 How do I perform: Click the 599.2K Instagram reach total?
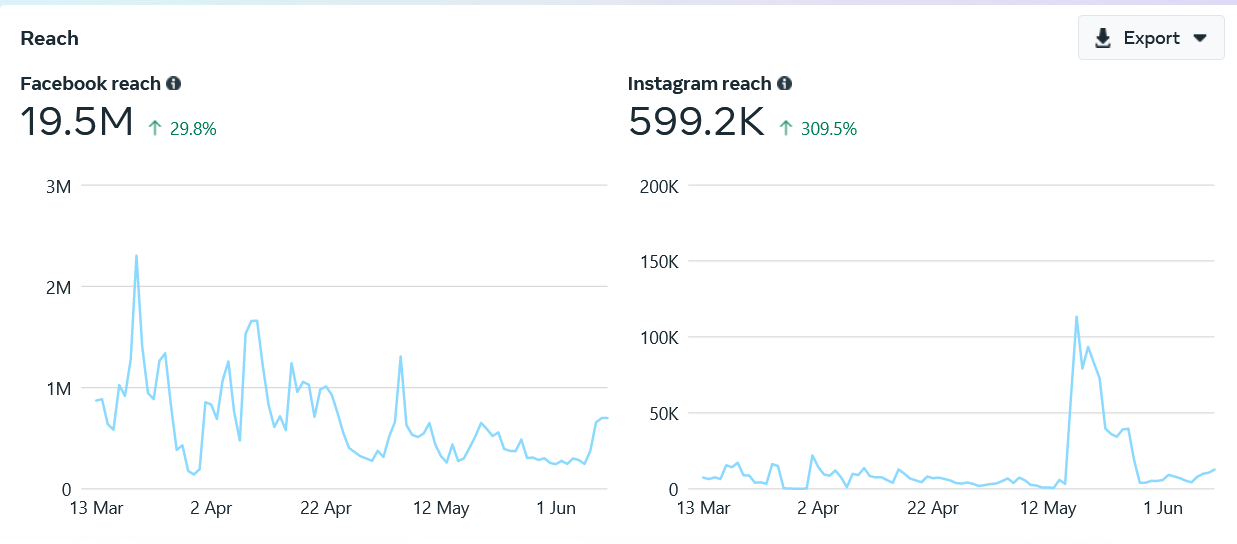tap(696, 122)
